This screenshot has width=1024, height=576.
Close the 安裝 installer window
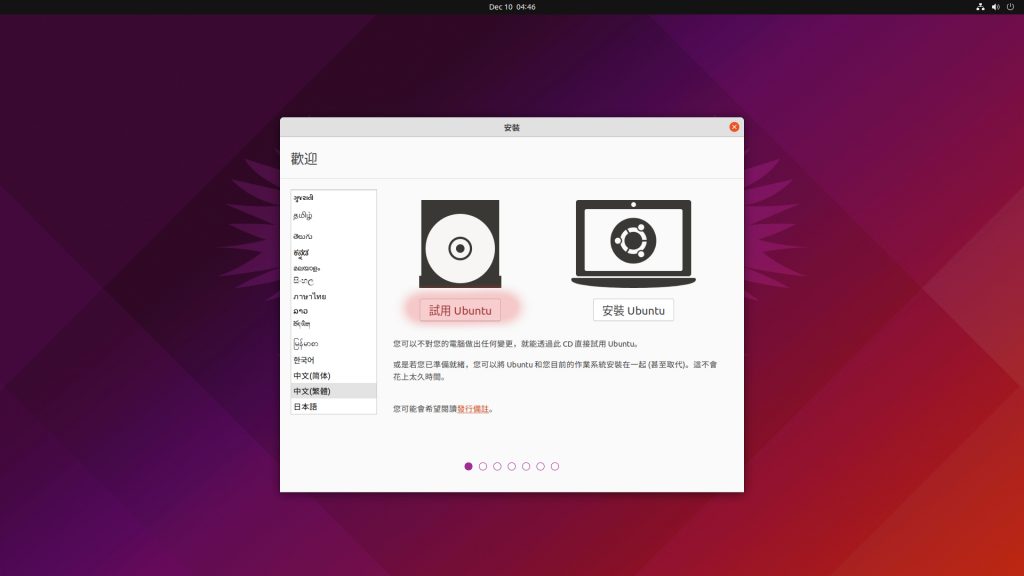pos(734,127)
